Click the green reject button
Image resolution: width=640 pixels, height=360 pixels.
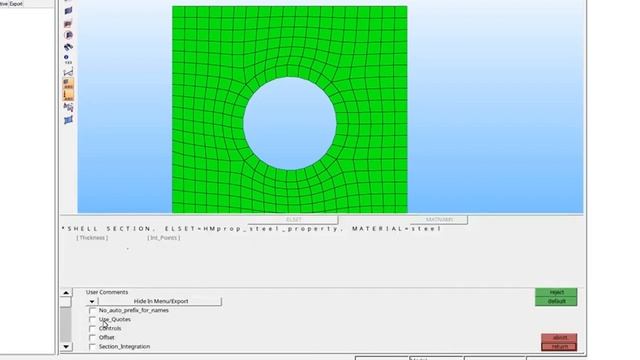556,292
